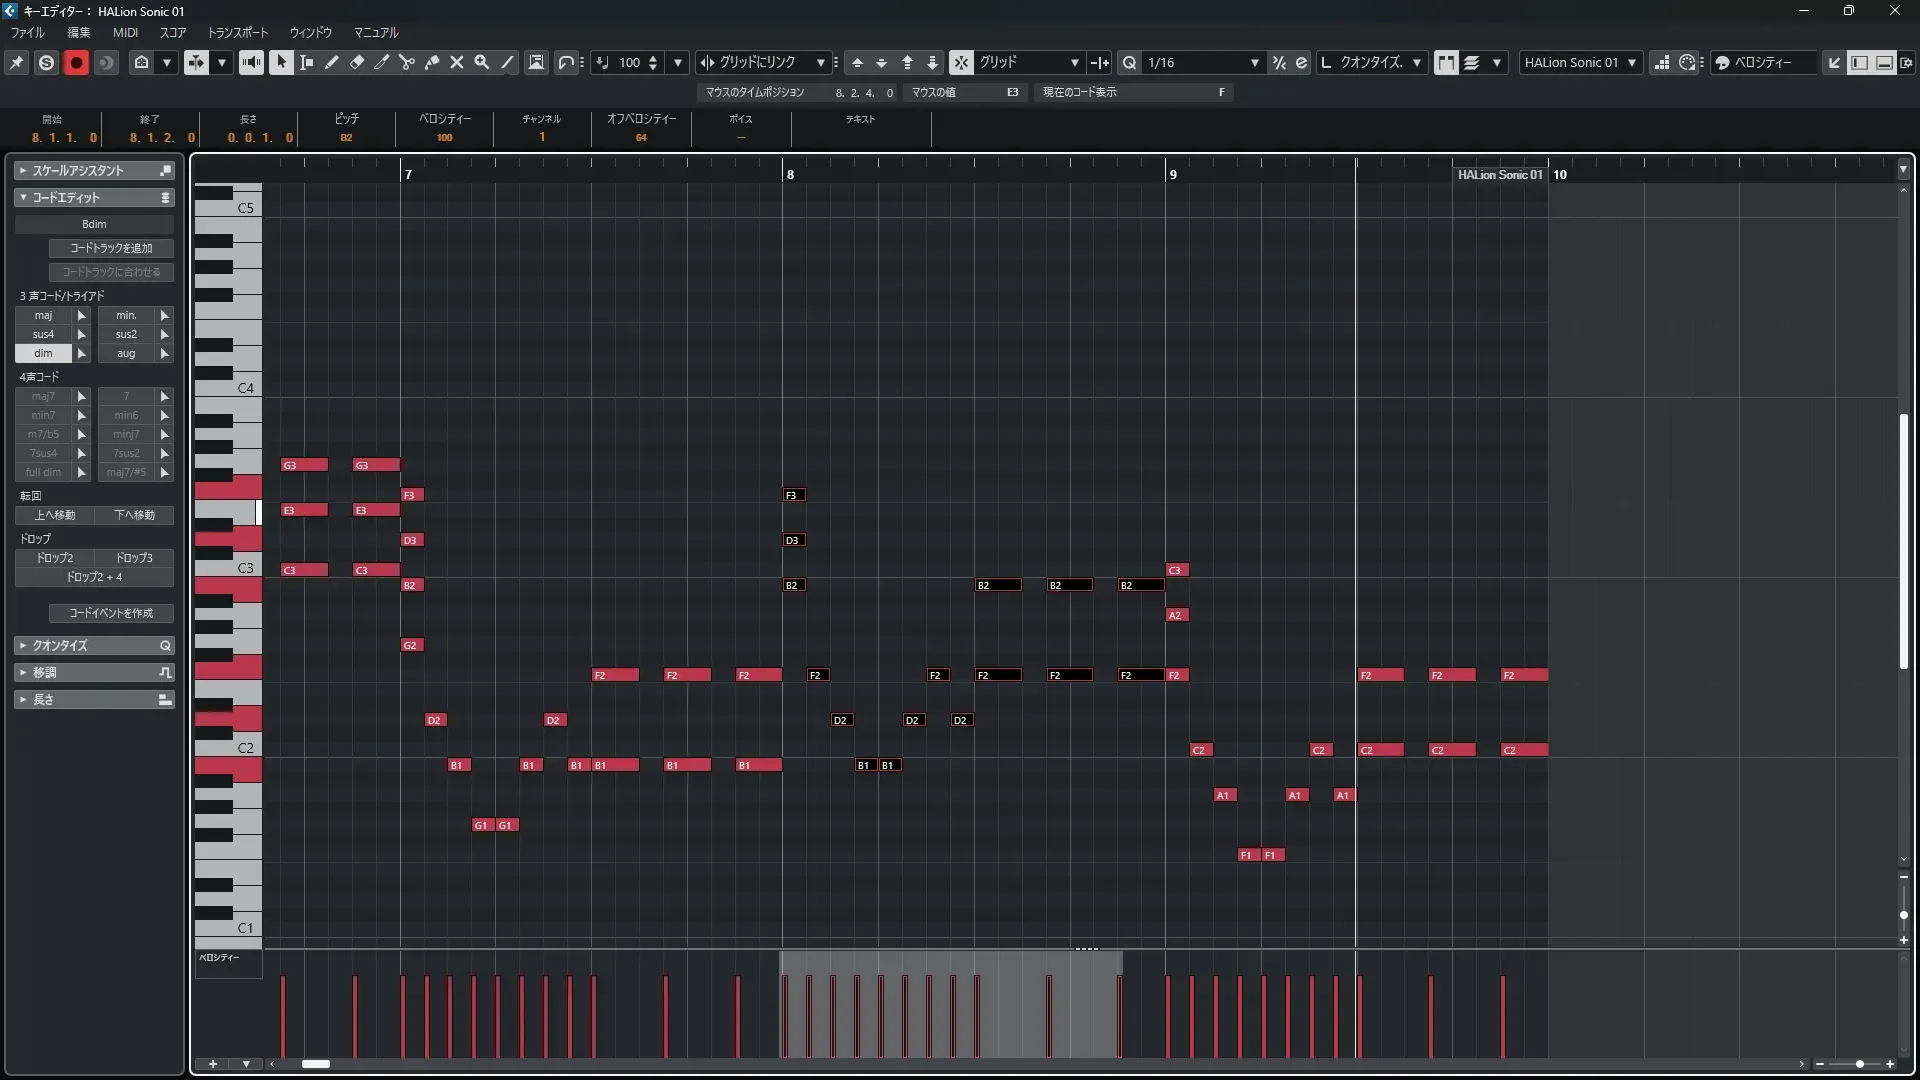Image resolution: width=1920 pixels, height=1080 pixels.
Task: Toggle Acoustic Feedback speaker button
Action: pos(251,62)
